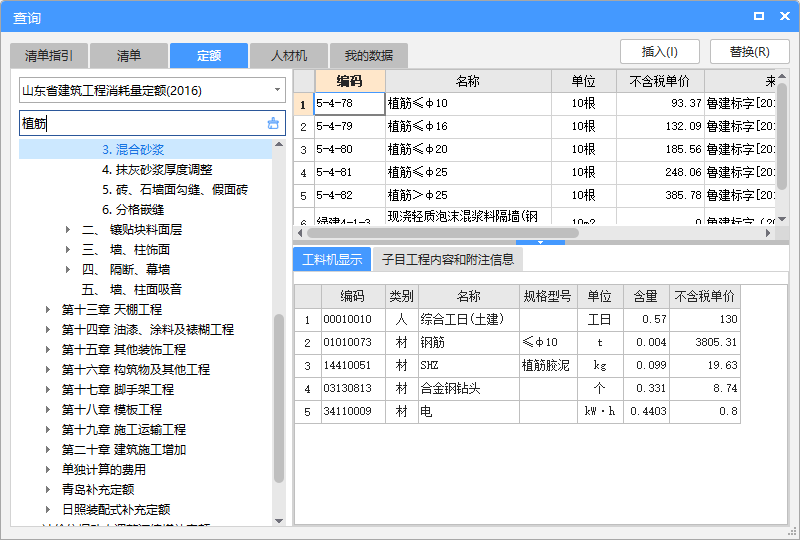
Task: Expand 四、隔断、幕墙 node
Action: (68, 269)
